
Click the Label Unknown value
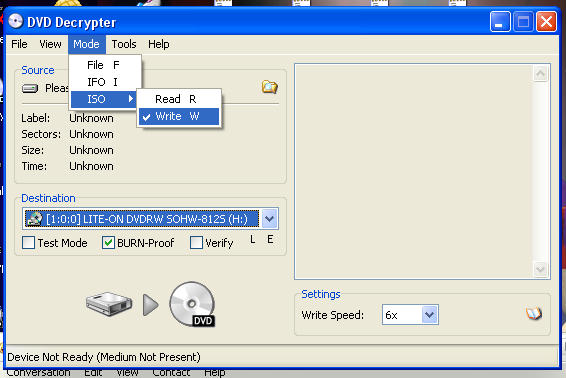pos(91,118)
